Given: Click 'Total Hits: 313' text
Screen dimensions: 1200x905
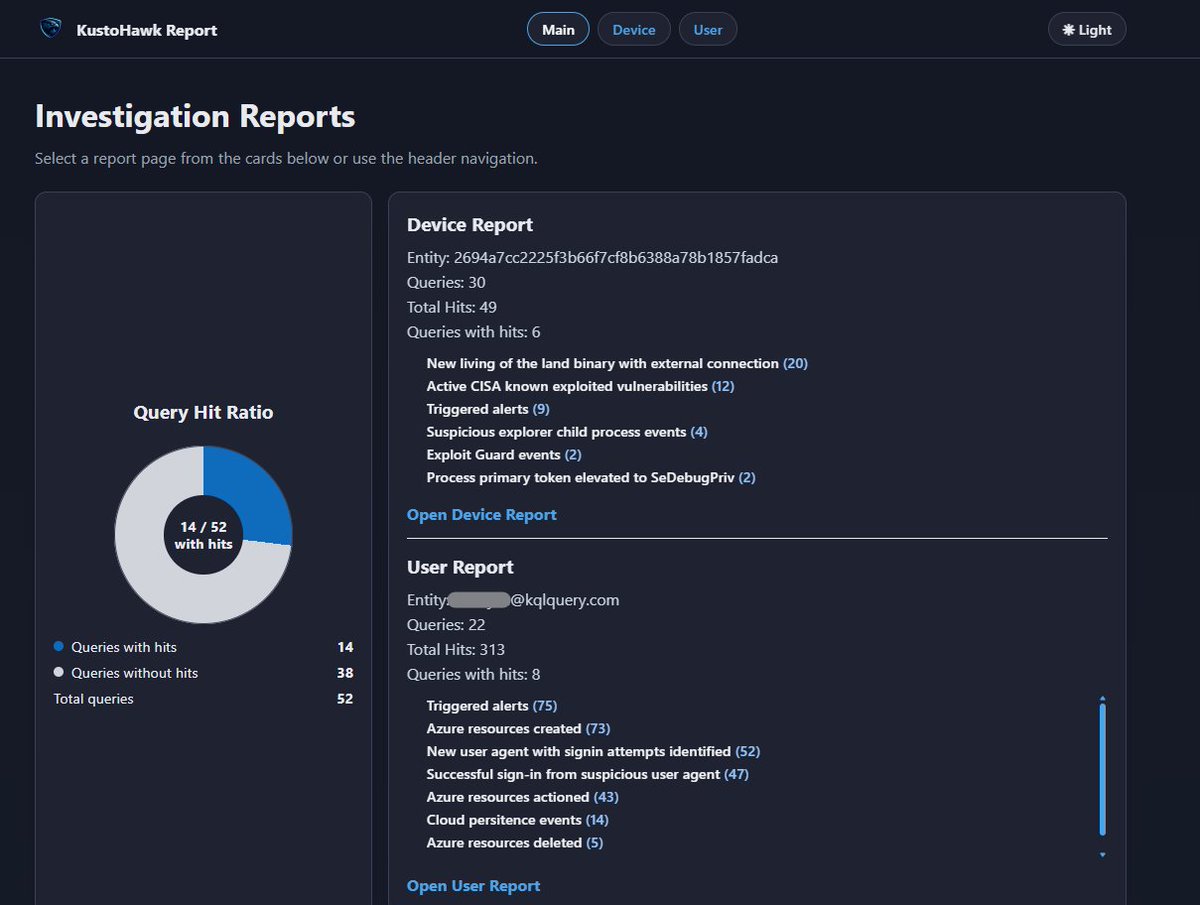Looking at the screenshot, I should pyautogui.click(x=456, y=649).
